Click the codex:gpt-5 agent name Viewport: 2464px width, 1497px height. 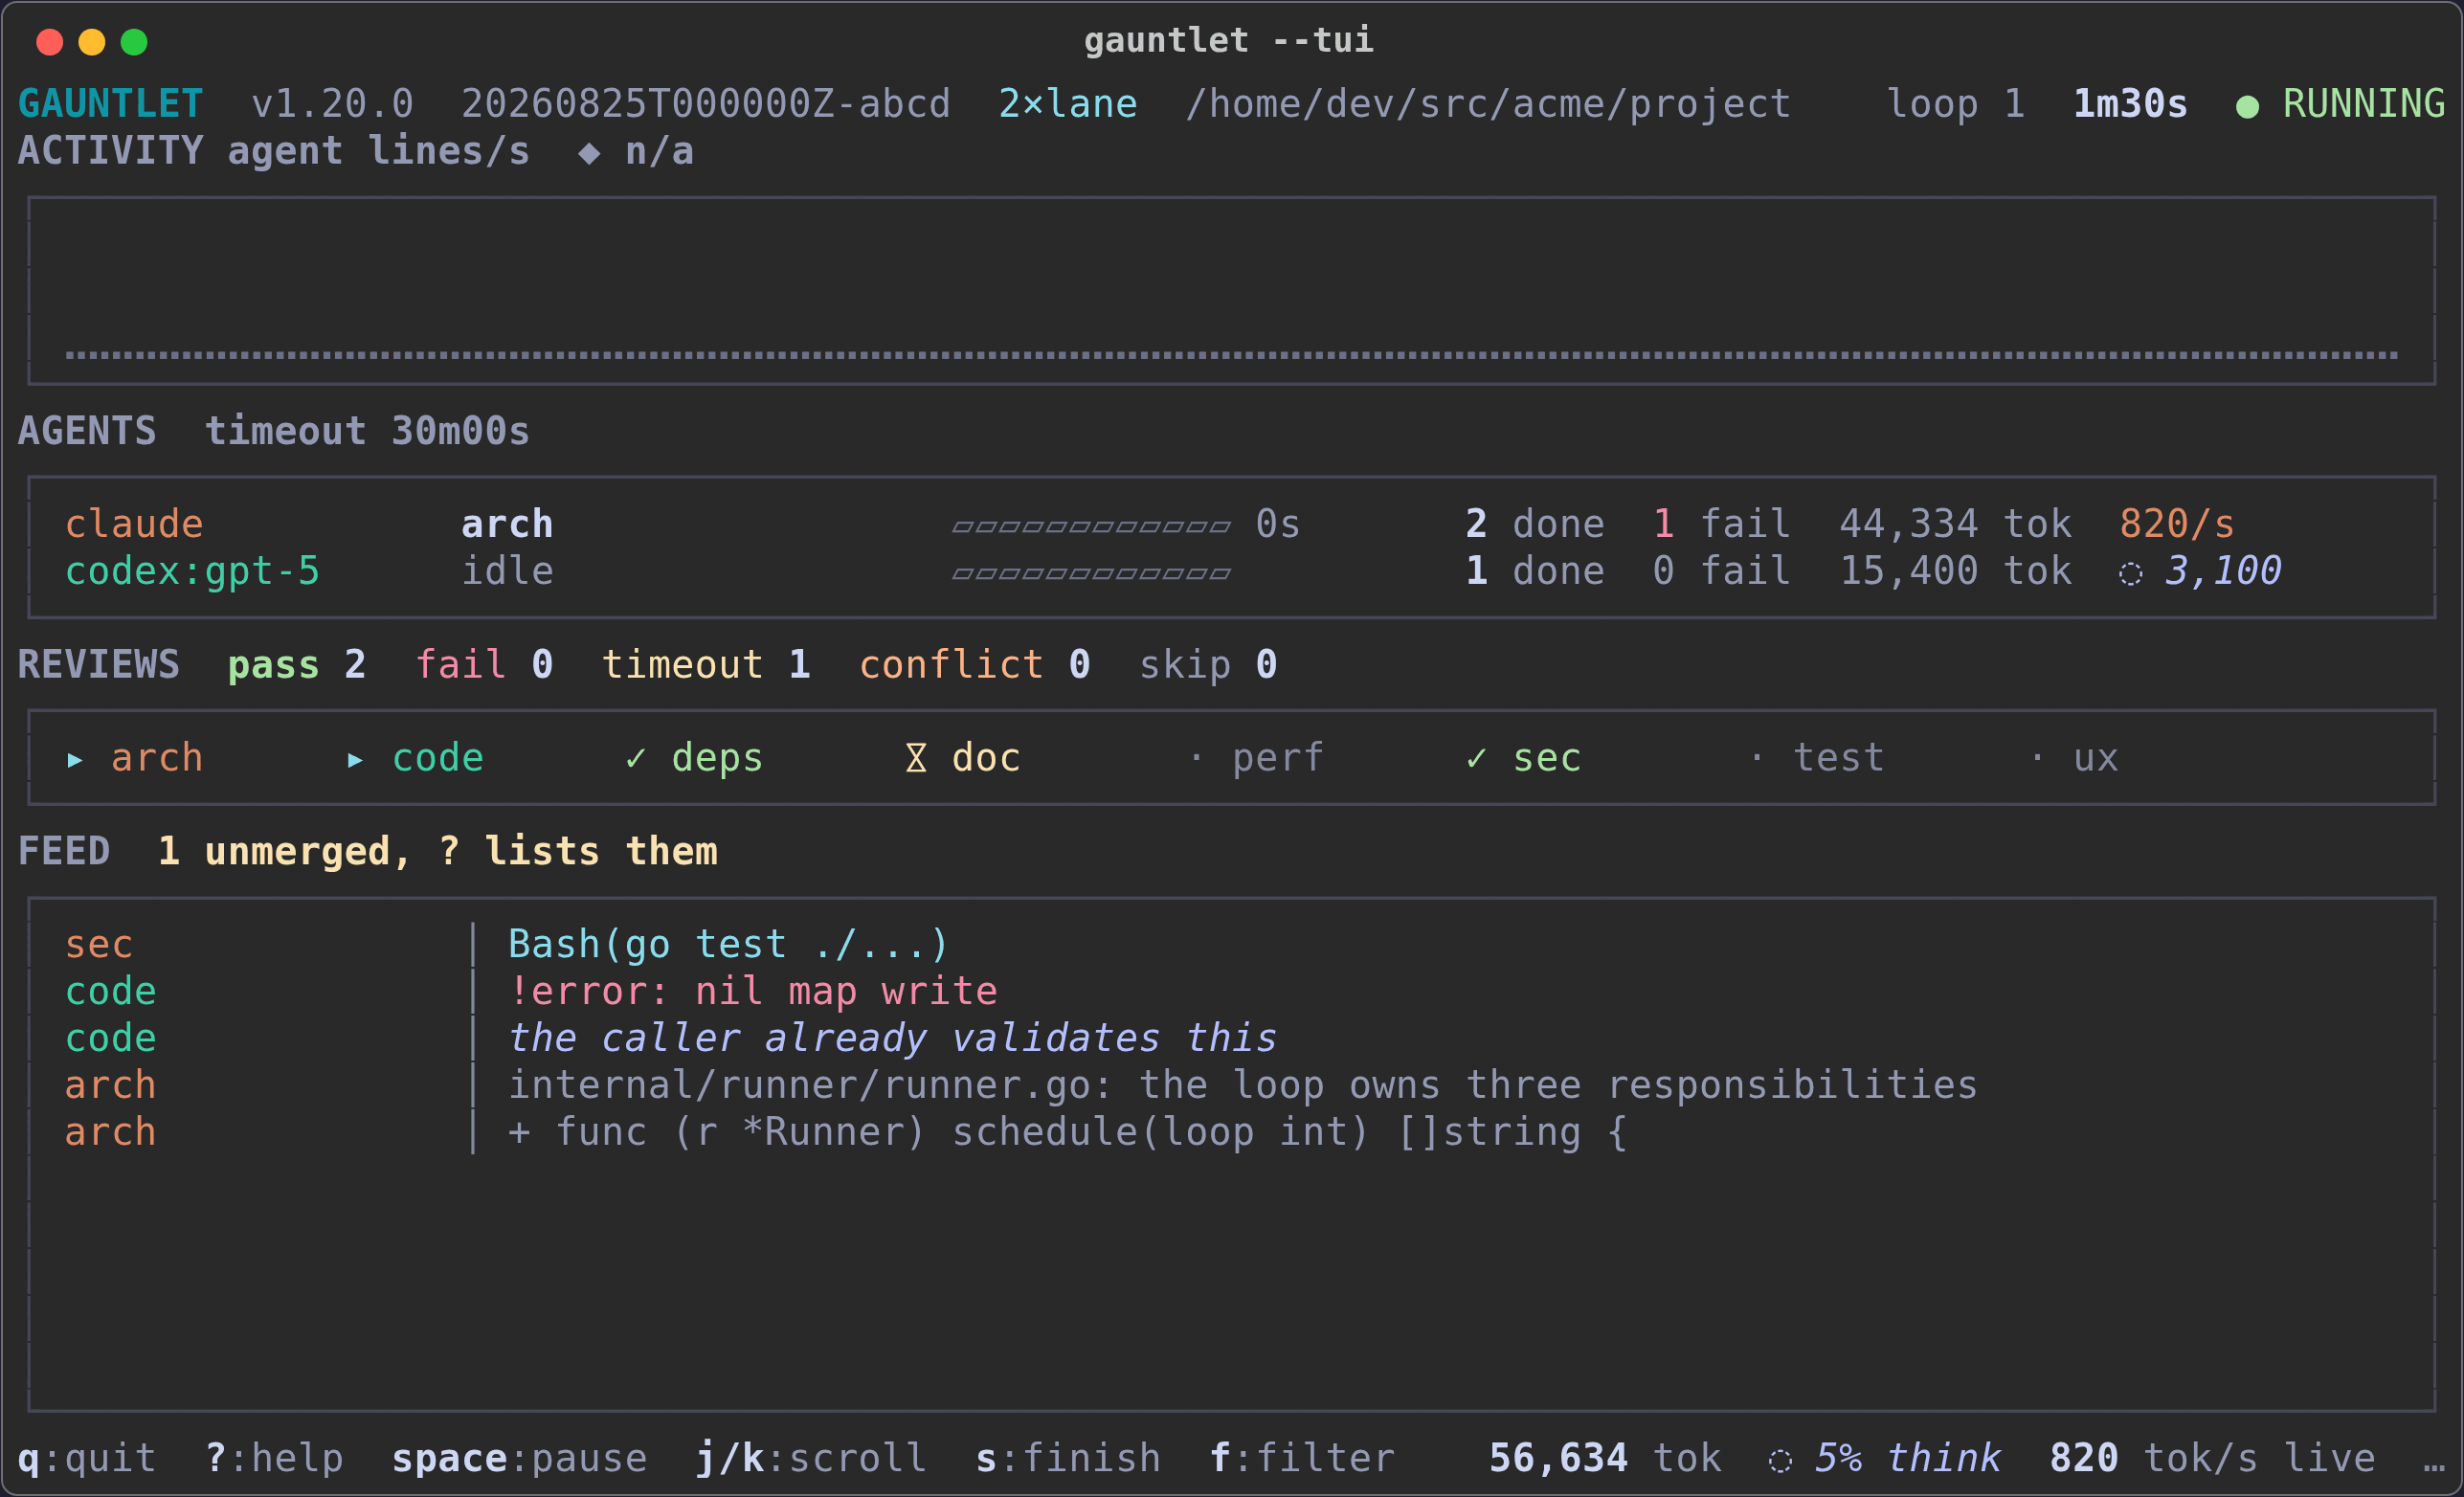pos(192,572)
